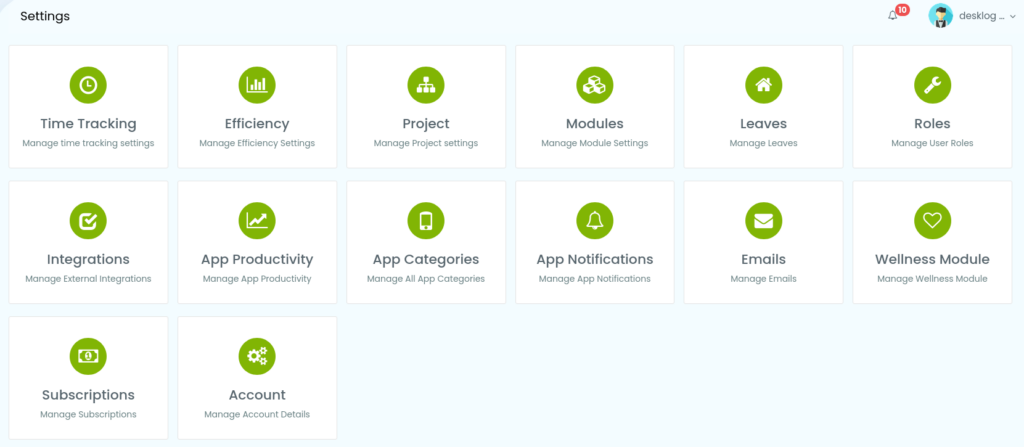Image resolution: width=1024 pixels, height=447 pixels.
Task: Click 'Manage Wellness Module' description text
Action: pyautogui.click(x=933, y=279)
